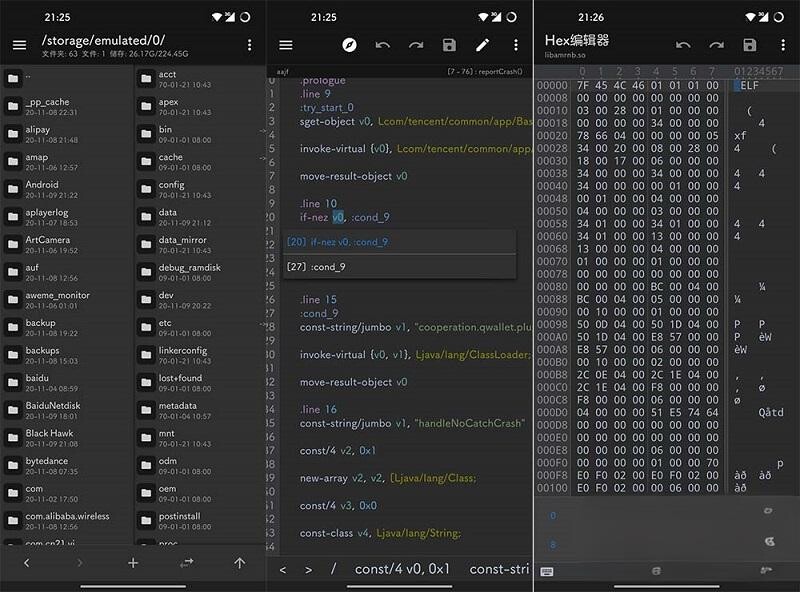Screen dimensions: 800x592
Task: Open the bin folder
Action: [199, 134]
